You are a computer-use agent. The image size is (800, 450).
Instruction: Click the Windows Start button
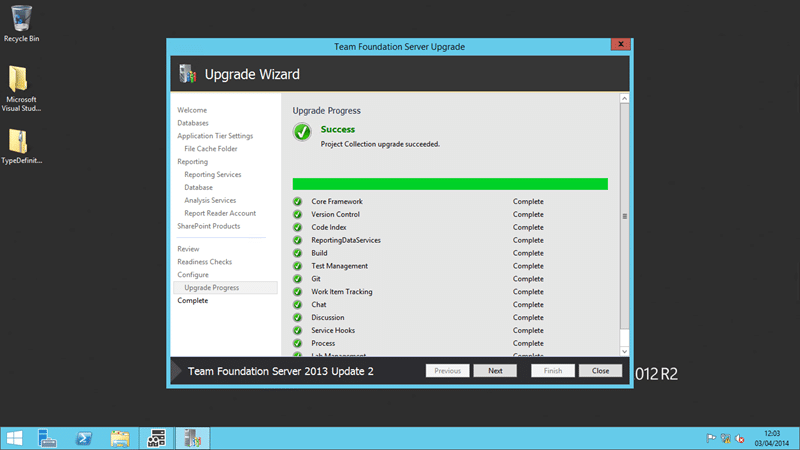click(x=14, y=438)
